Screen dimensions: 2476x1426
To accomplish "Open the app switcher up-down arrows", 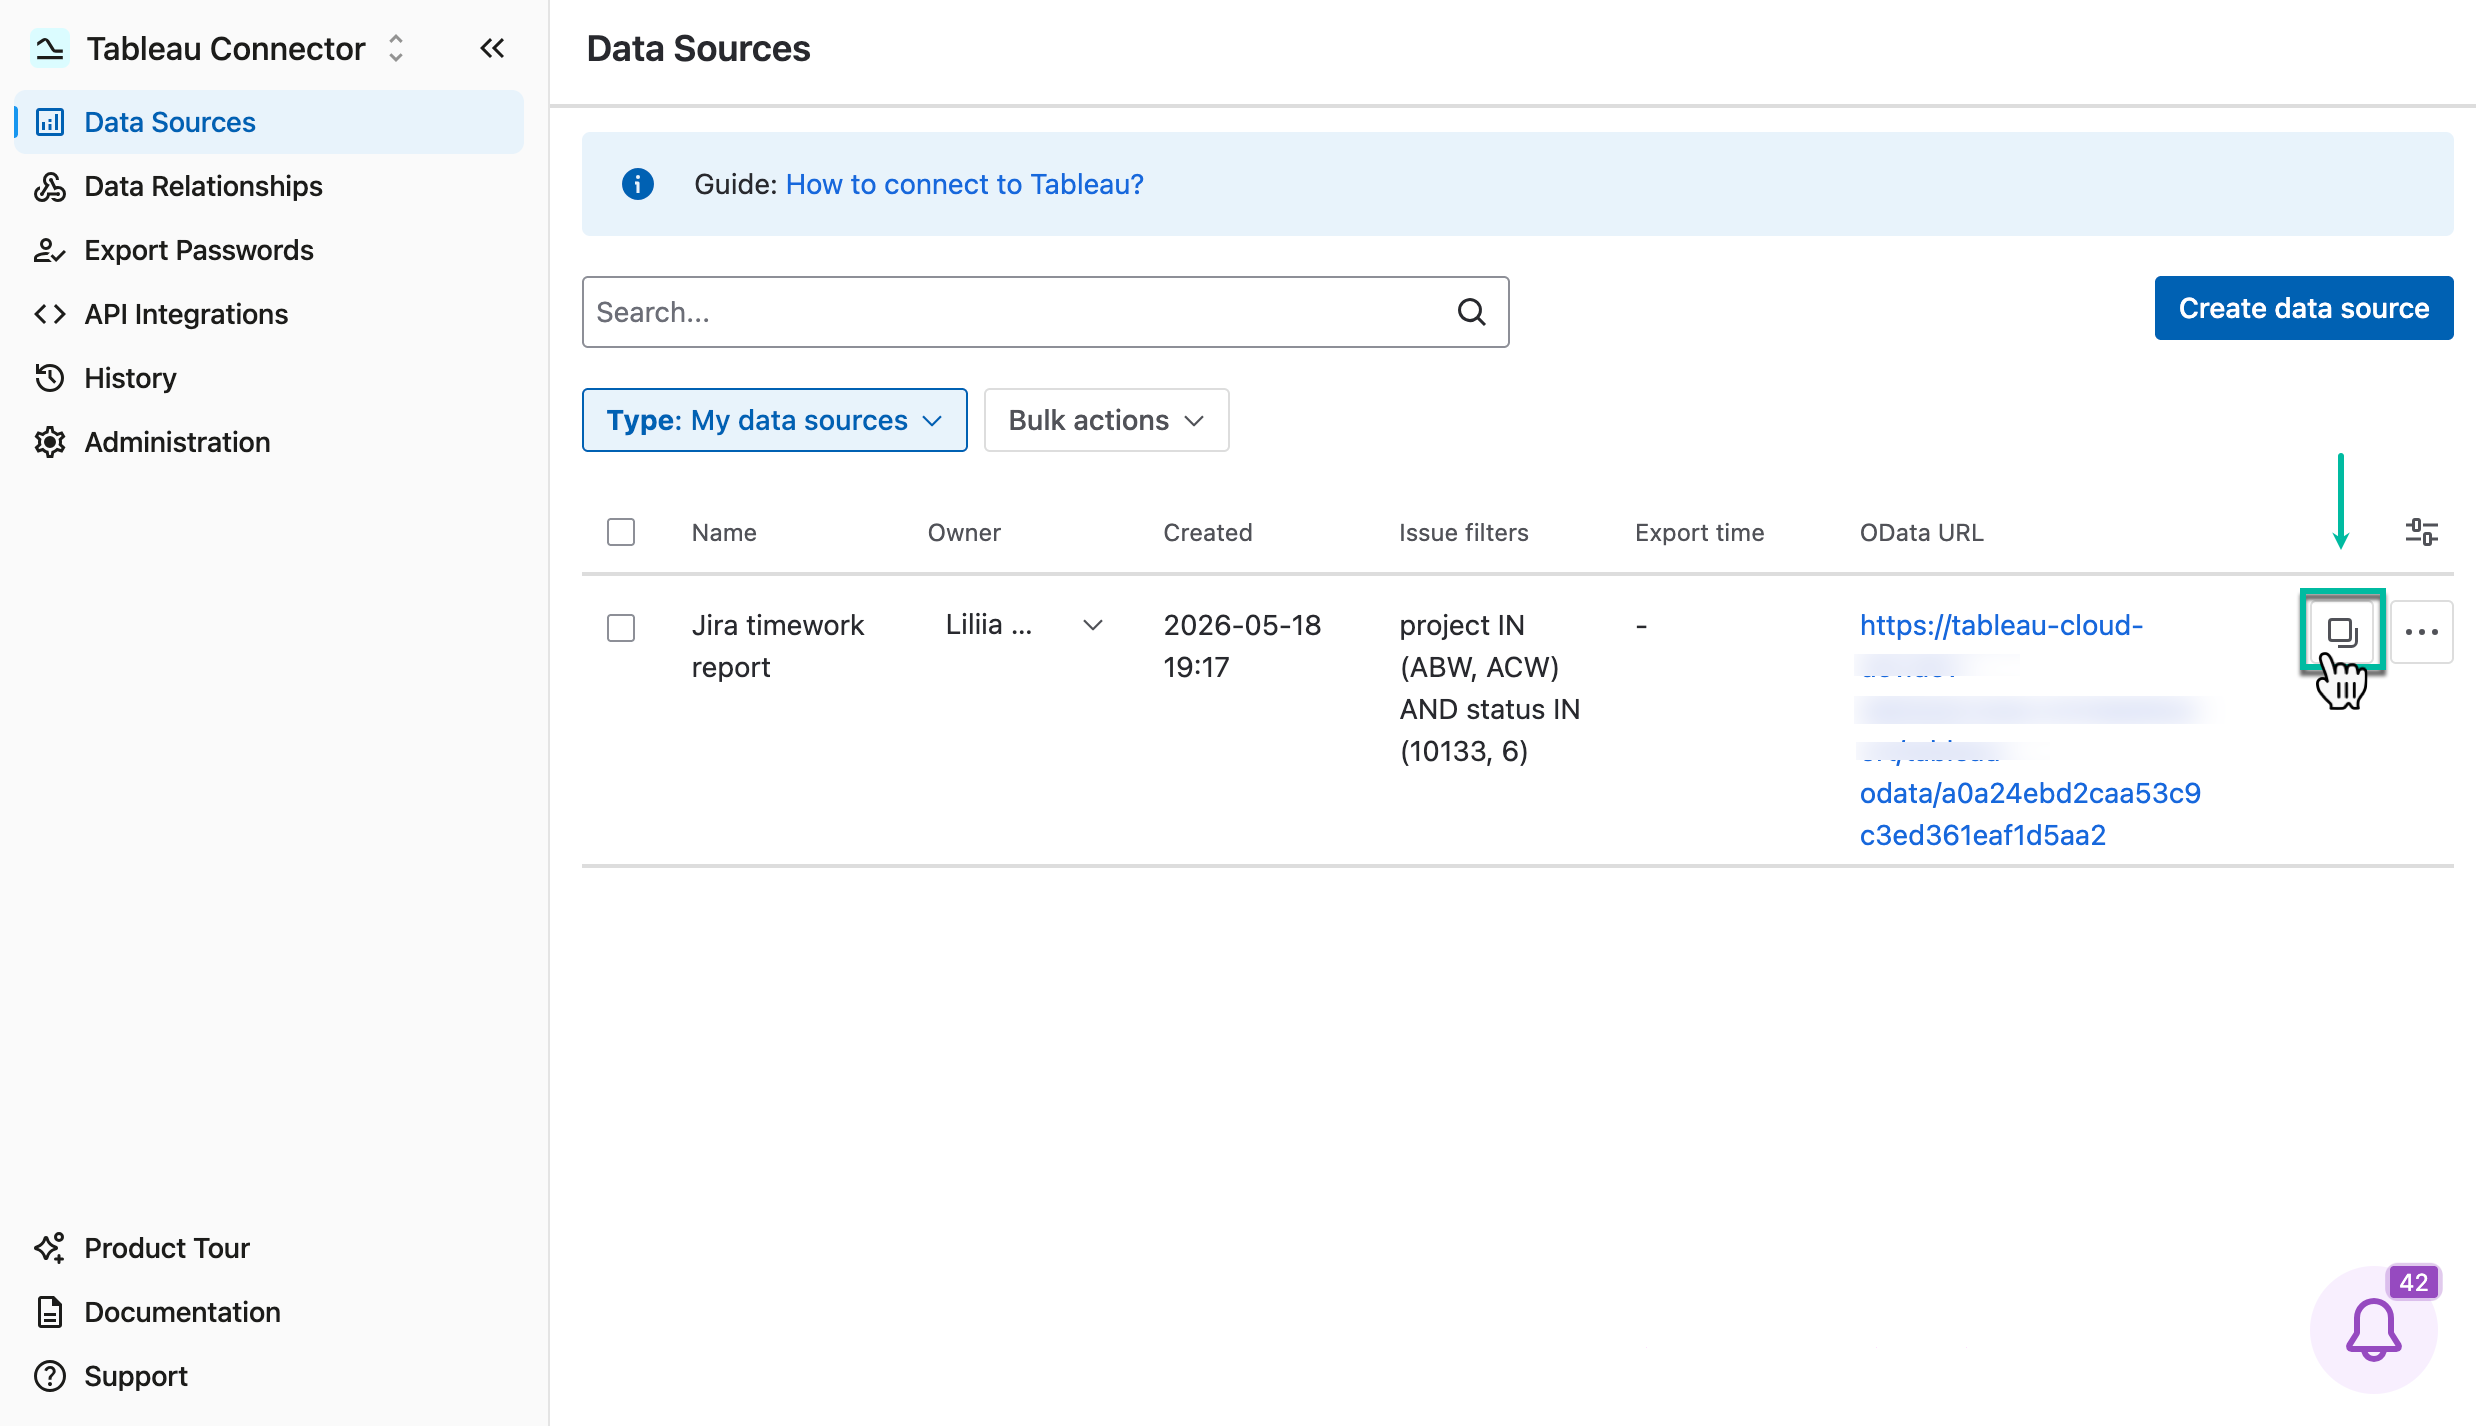I will 396,48.
